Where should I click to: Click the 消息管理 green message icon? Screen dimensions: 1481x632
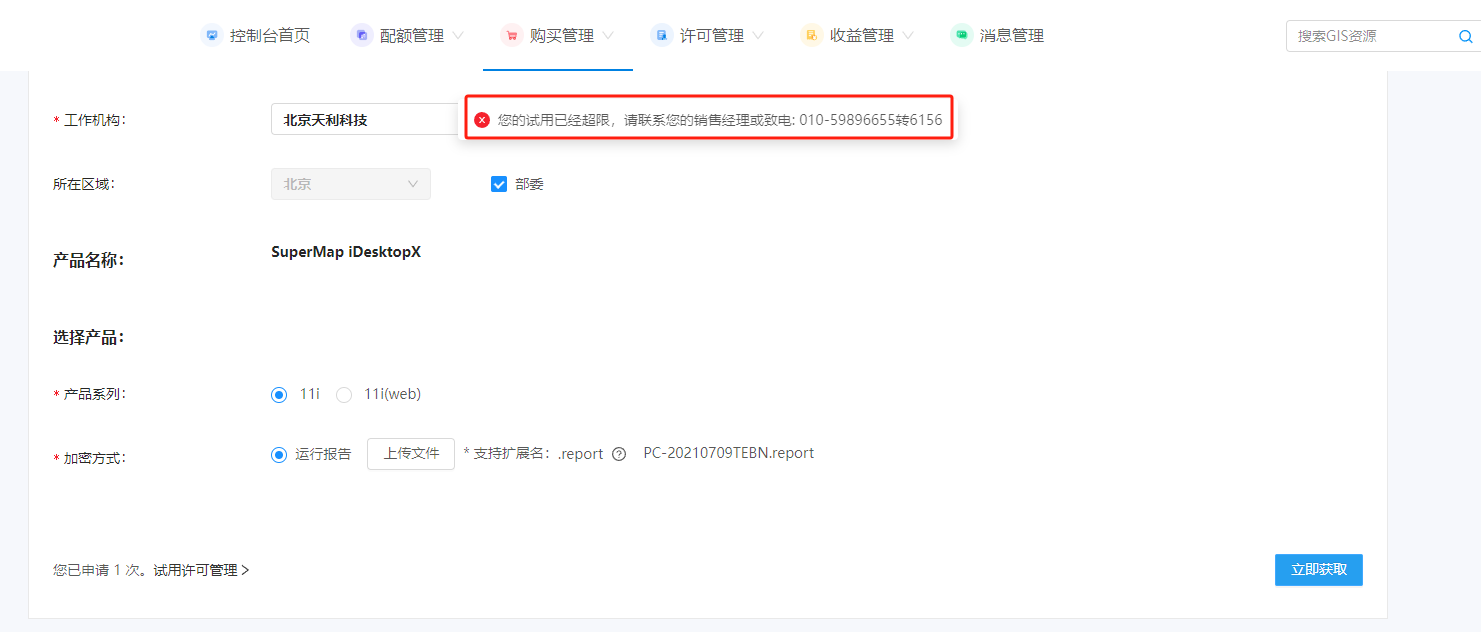[961, 36]
